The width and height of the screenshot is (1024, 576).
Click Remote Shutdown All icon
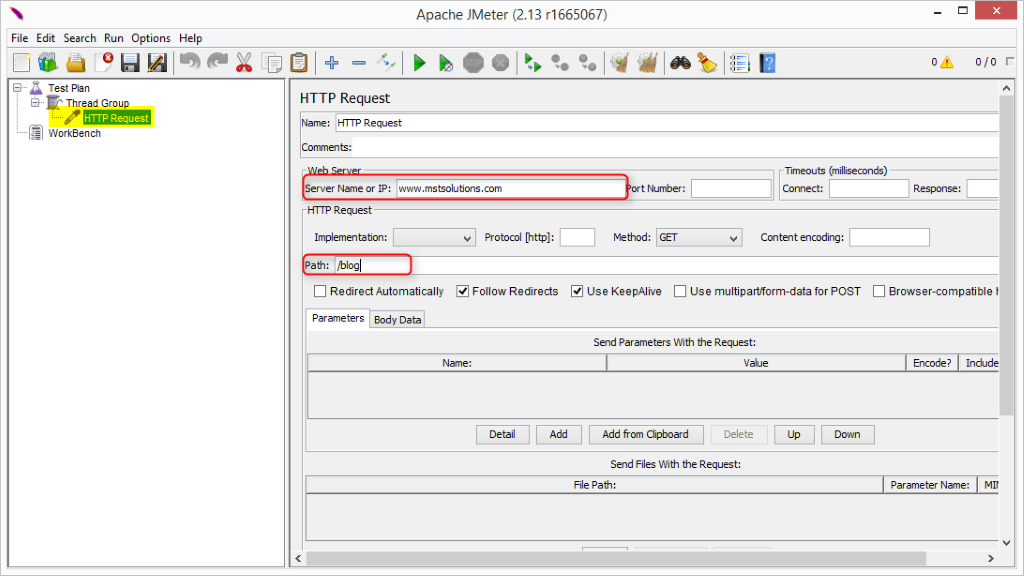(588, 63)
